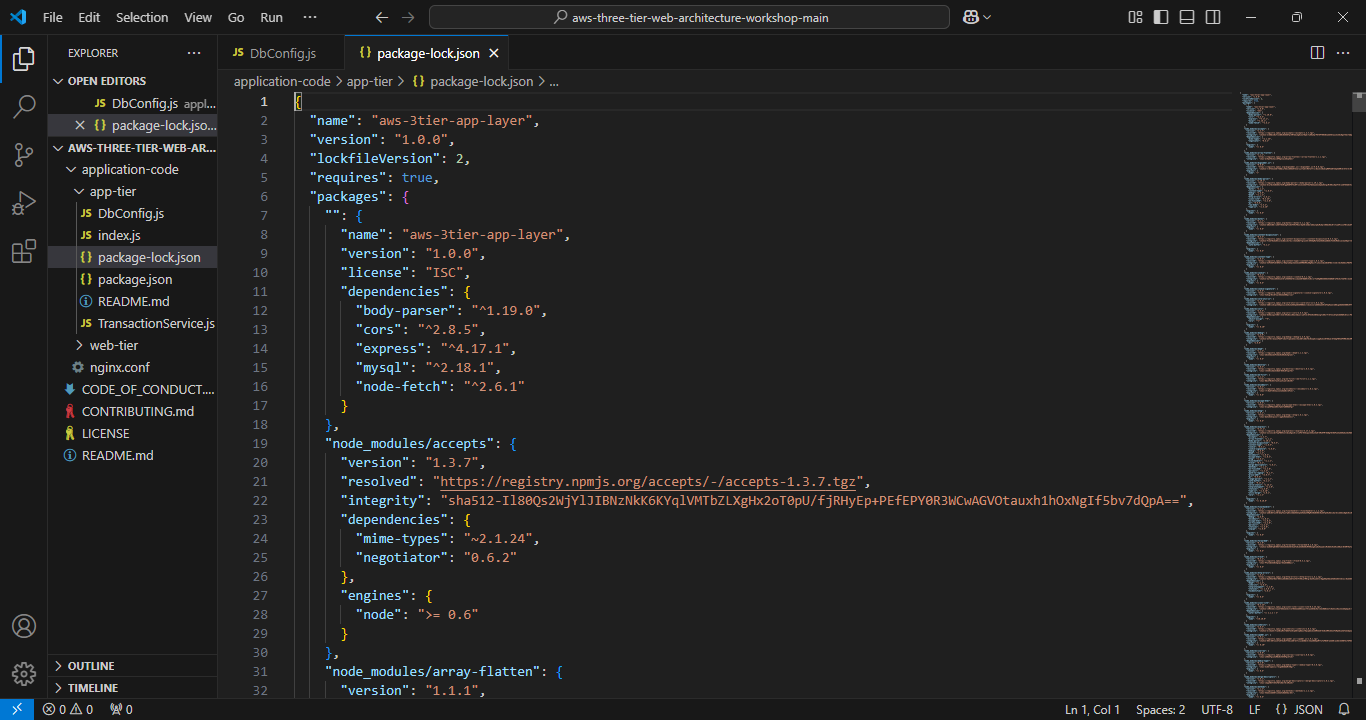
Task: Open index.js in the file tree
Action: (119, 235)
